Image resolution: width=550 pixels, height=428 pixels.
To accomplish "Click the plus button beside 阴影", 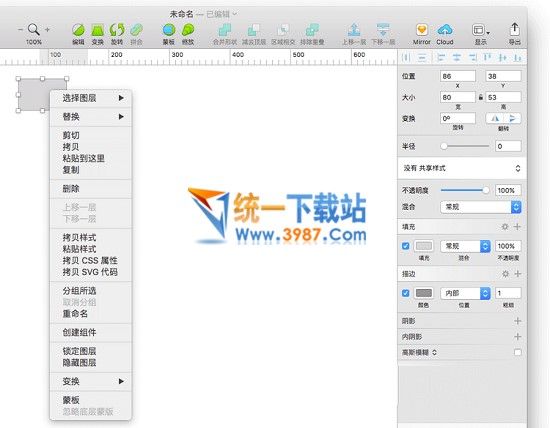I will click(x=517, y=321).
